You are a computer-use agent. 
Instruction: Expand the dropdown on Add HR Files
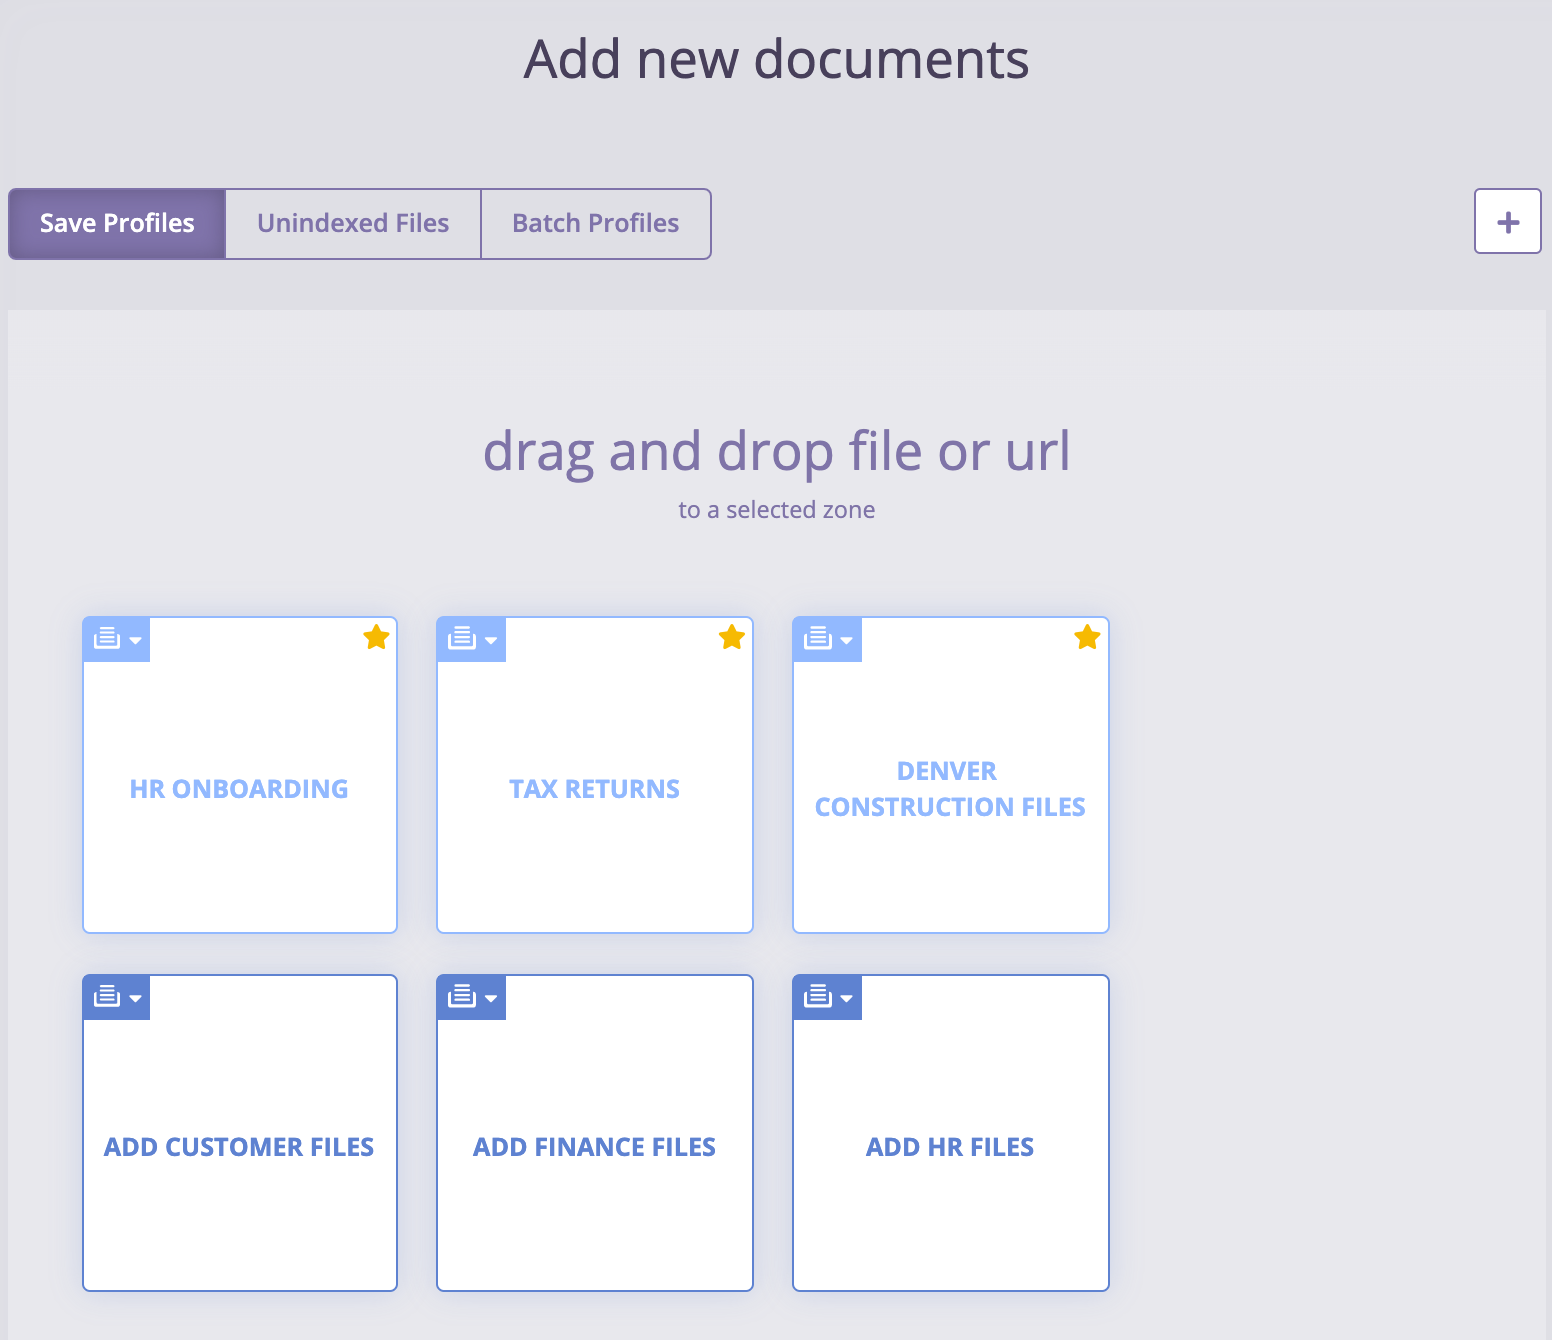tap(847, 997)
